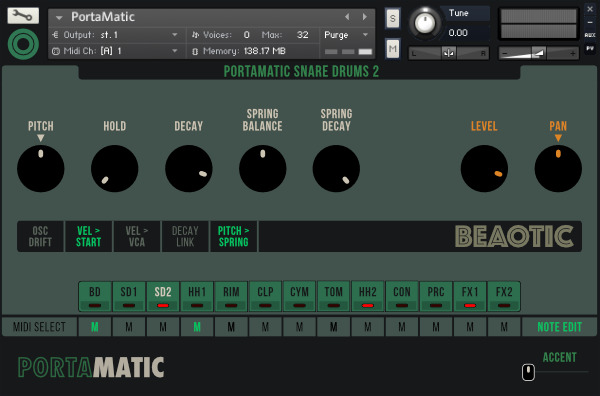This screenshot has height=396, width=600.
Task: Toggle the PV button in header
Action: 590,49
